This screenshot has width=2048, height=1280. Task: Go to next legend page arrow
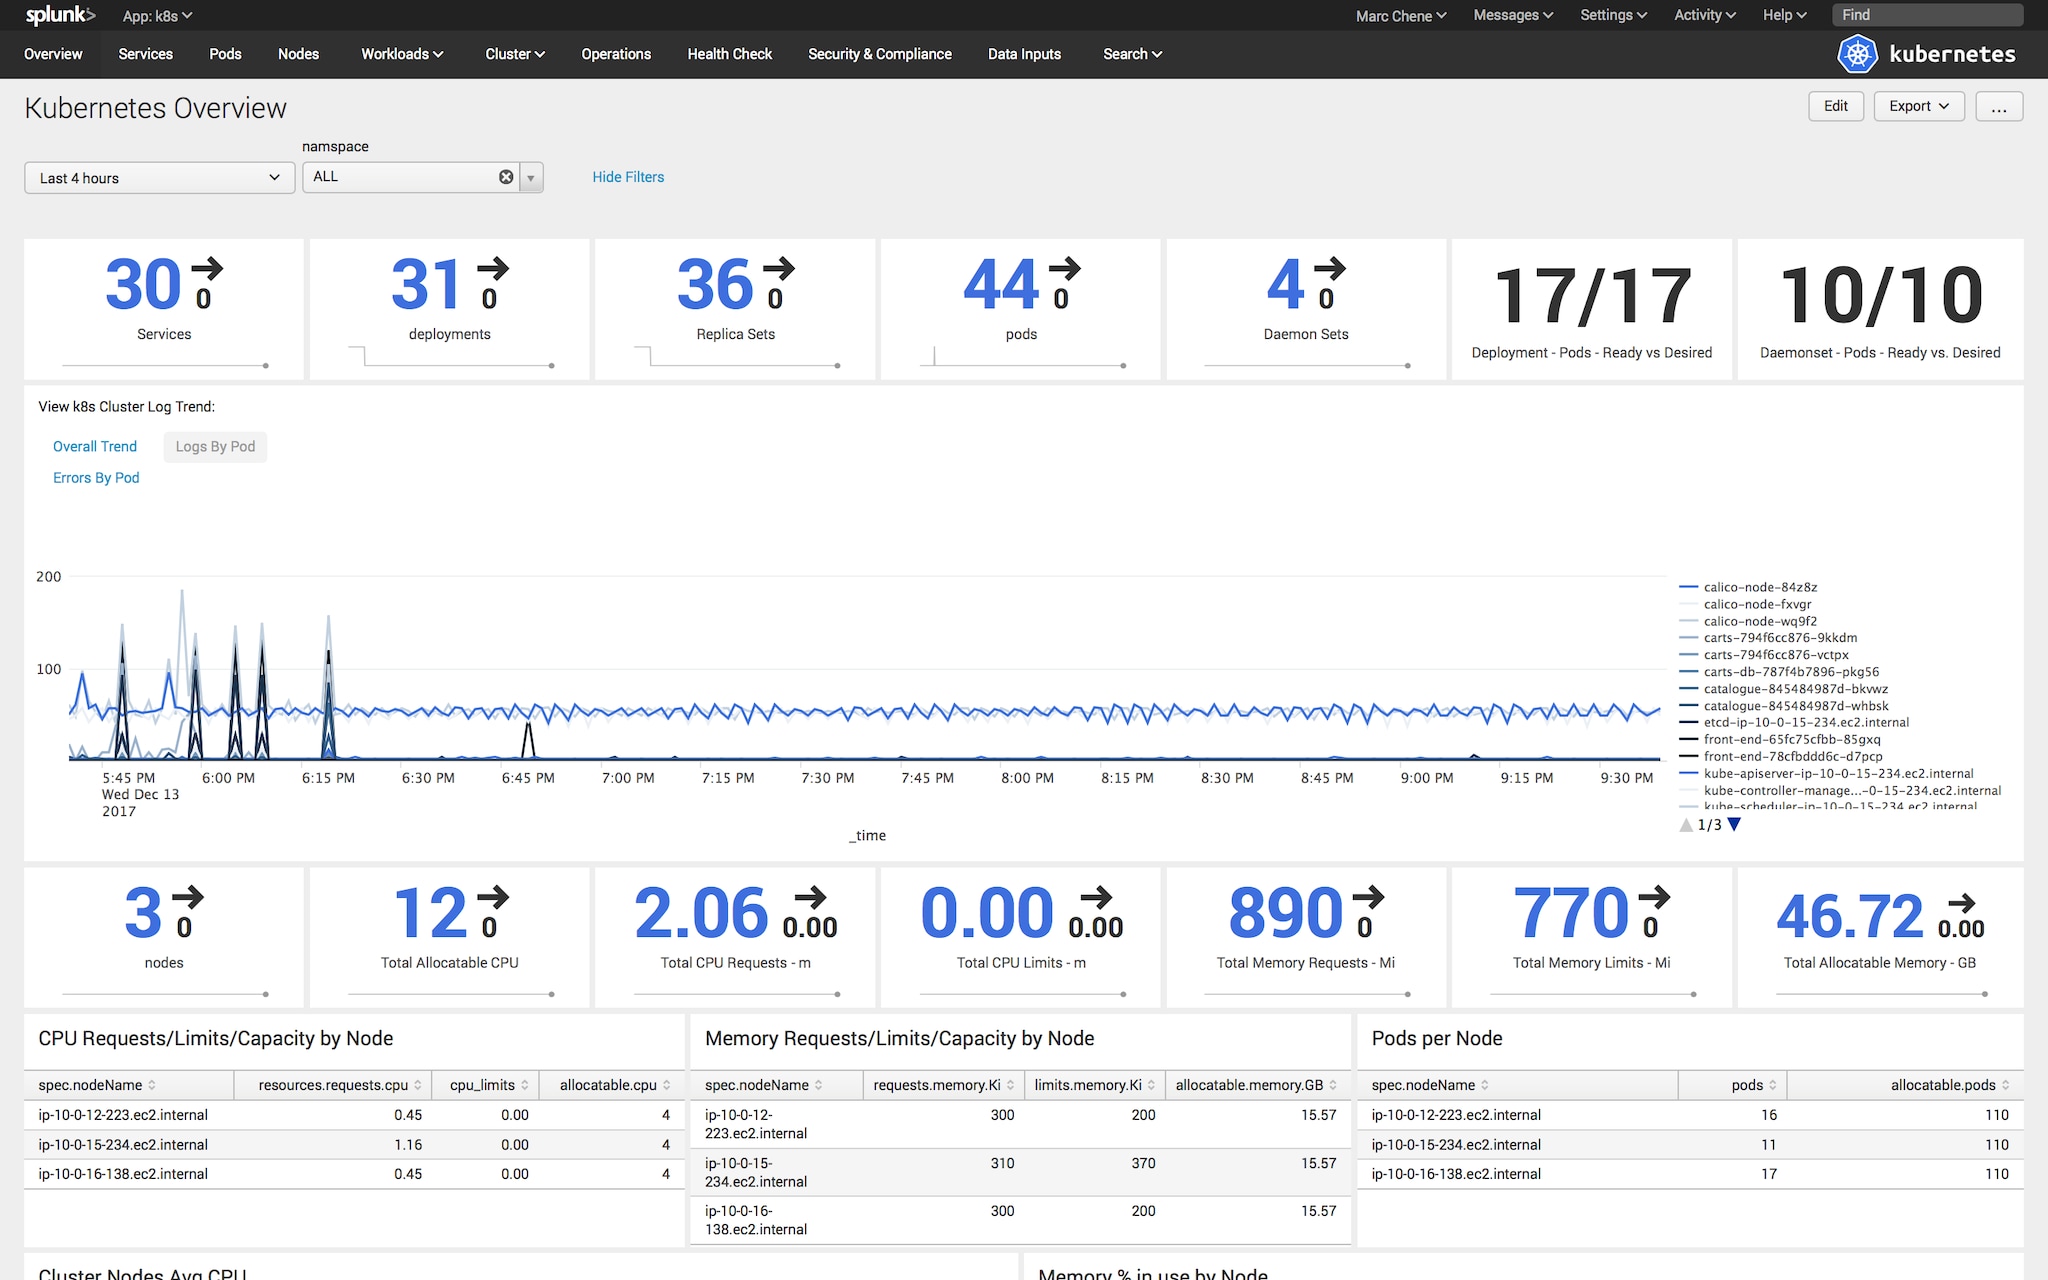tap(1734, 825)
